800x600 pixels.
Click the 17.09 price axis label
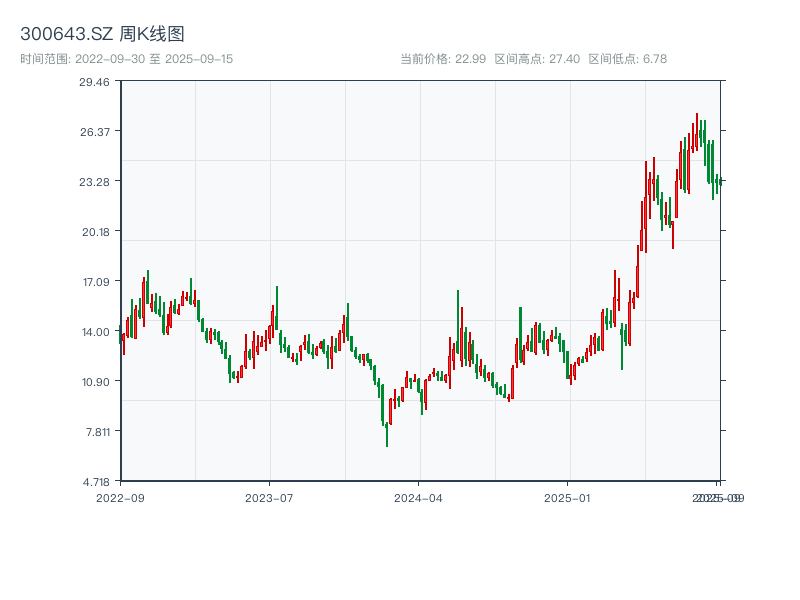tap(94, 282)
